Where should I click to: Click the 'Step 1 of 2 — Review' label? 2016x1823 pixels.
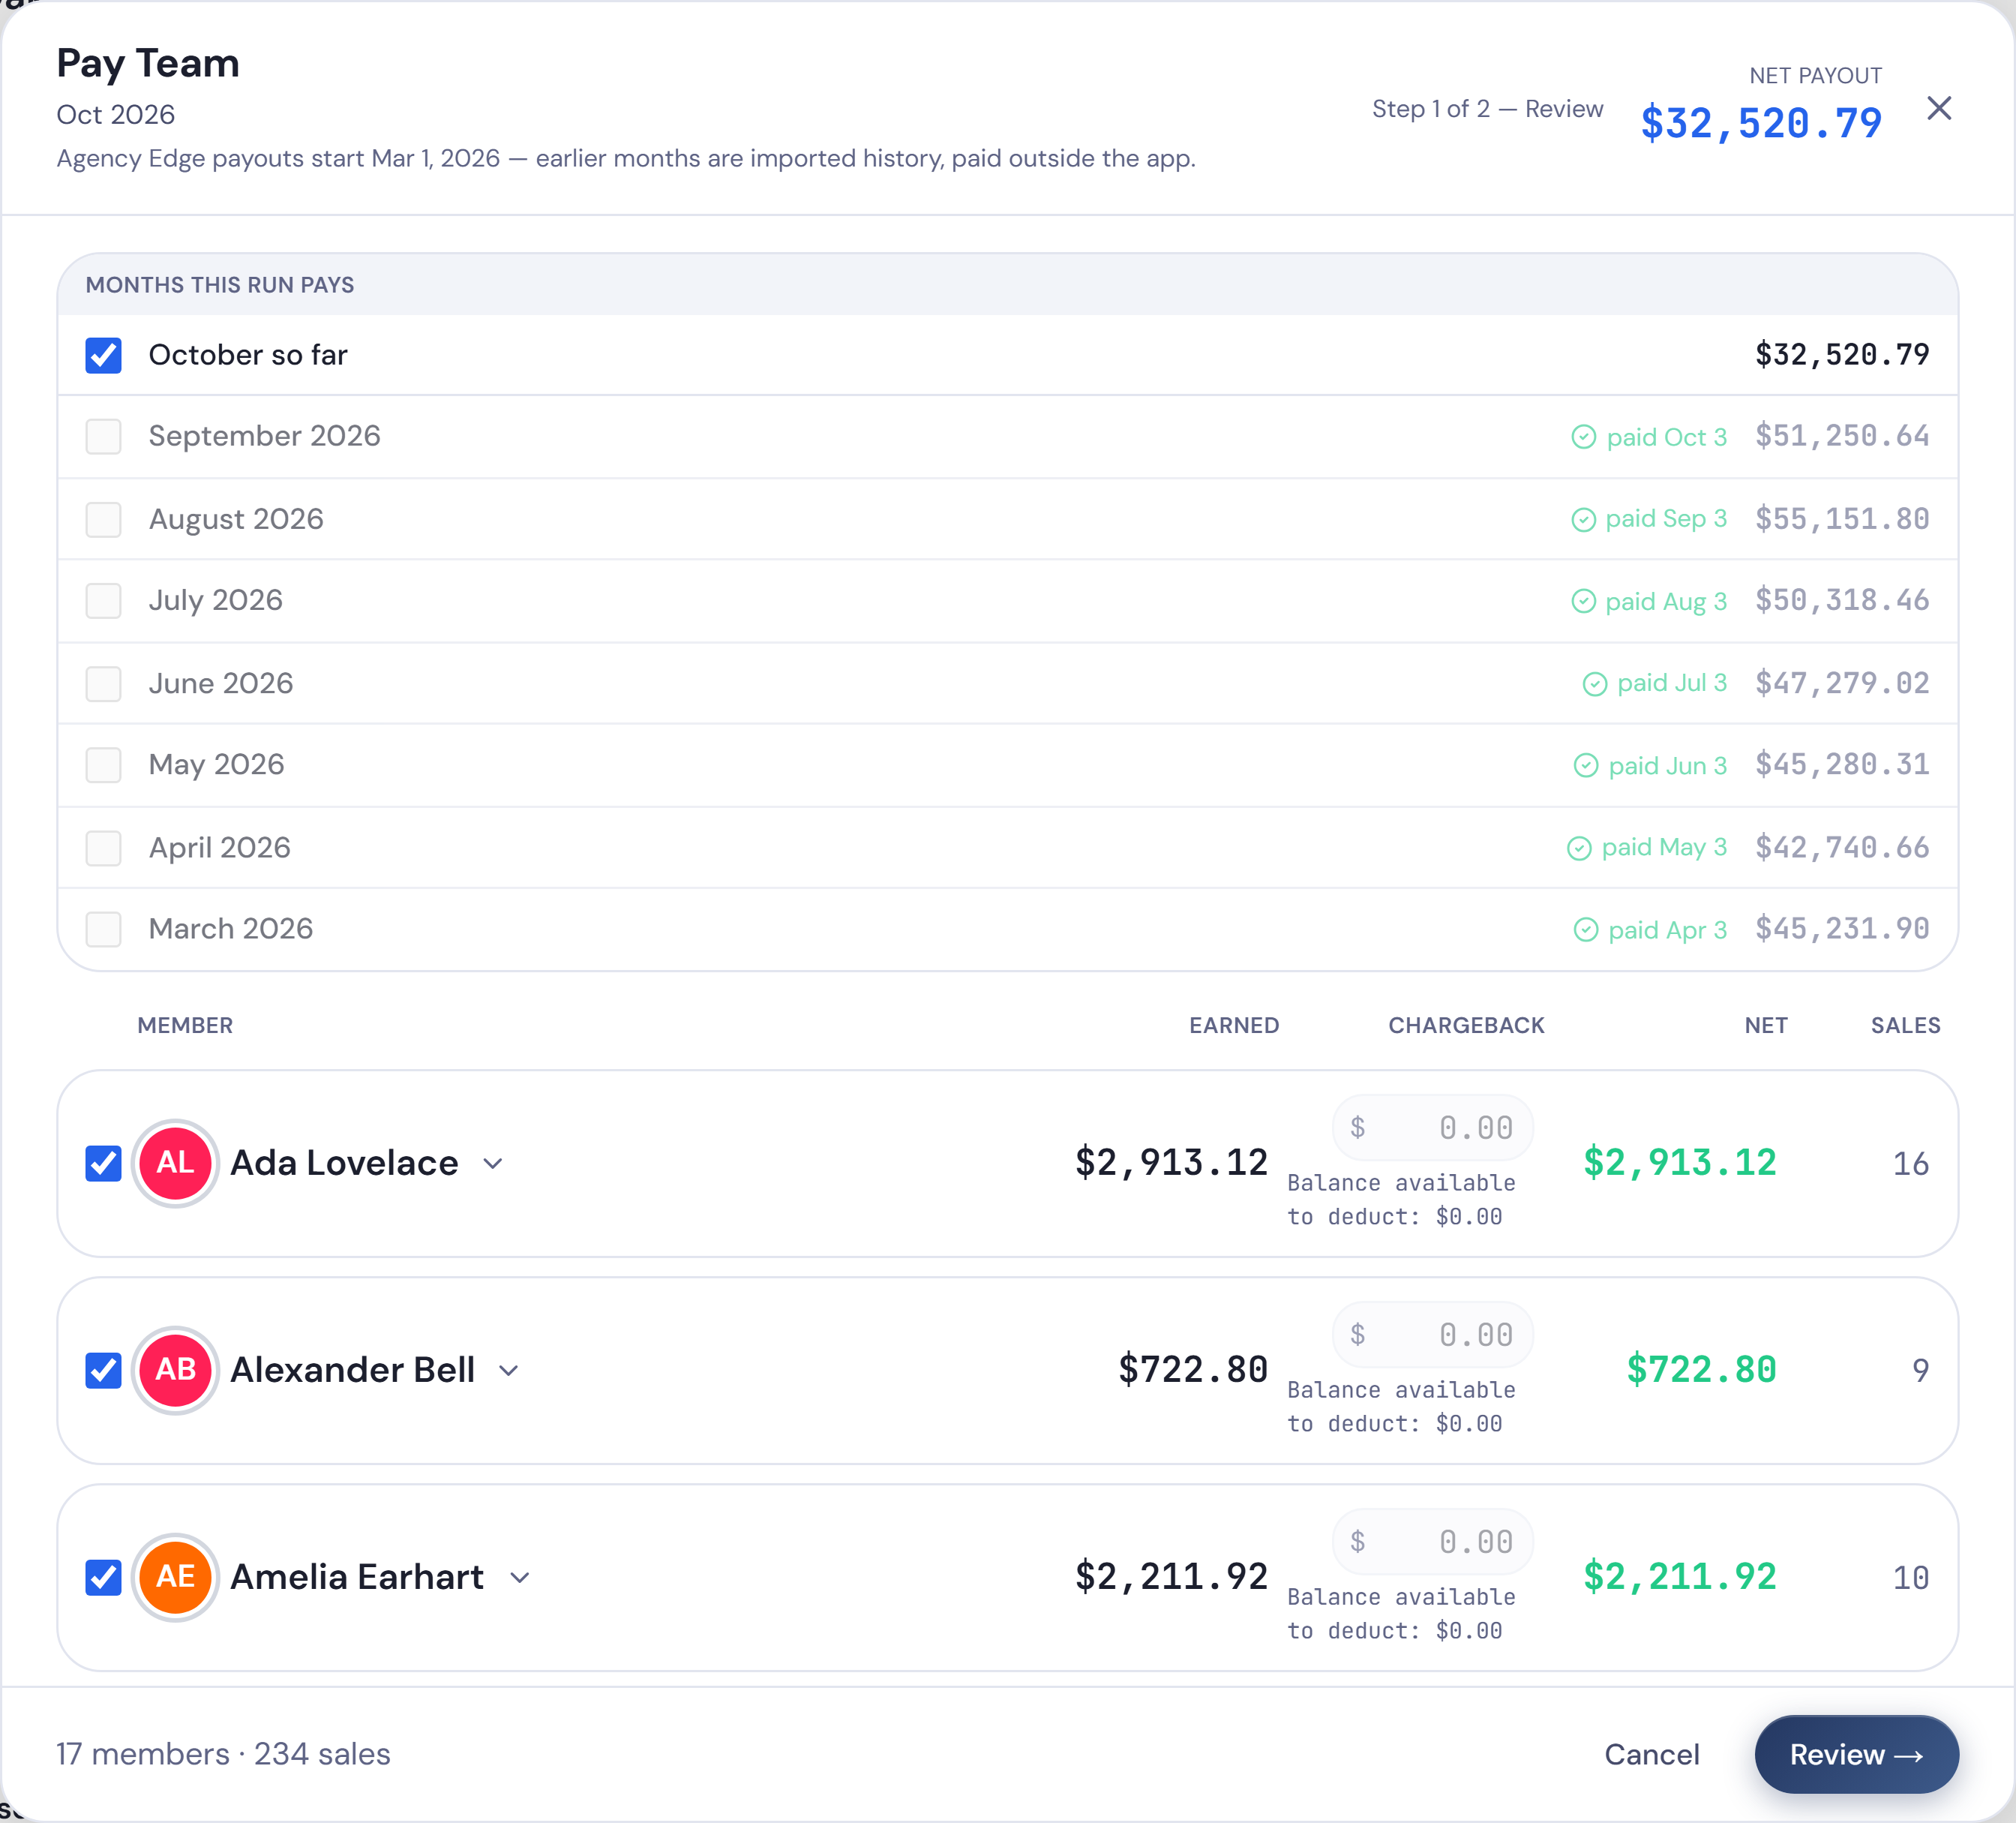coord(1487,109)
